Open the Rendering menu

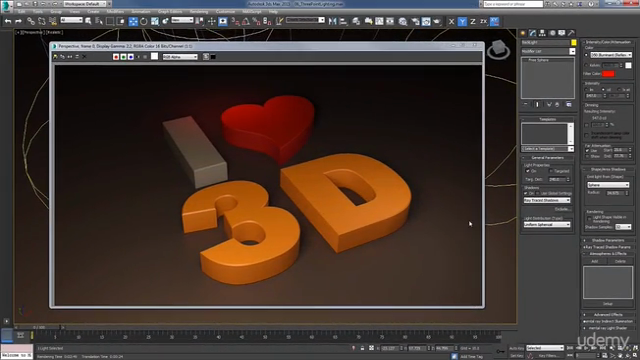[199, 11]
